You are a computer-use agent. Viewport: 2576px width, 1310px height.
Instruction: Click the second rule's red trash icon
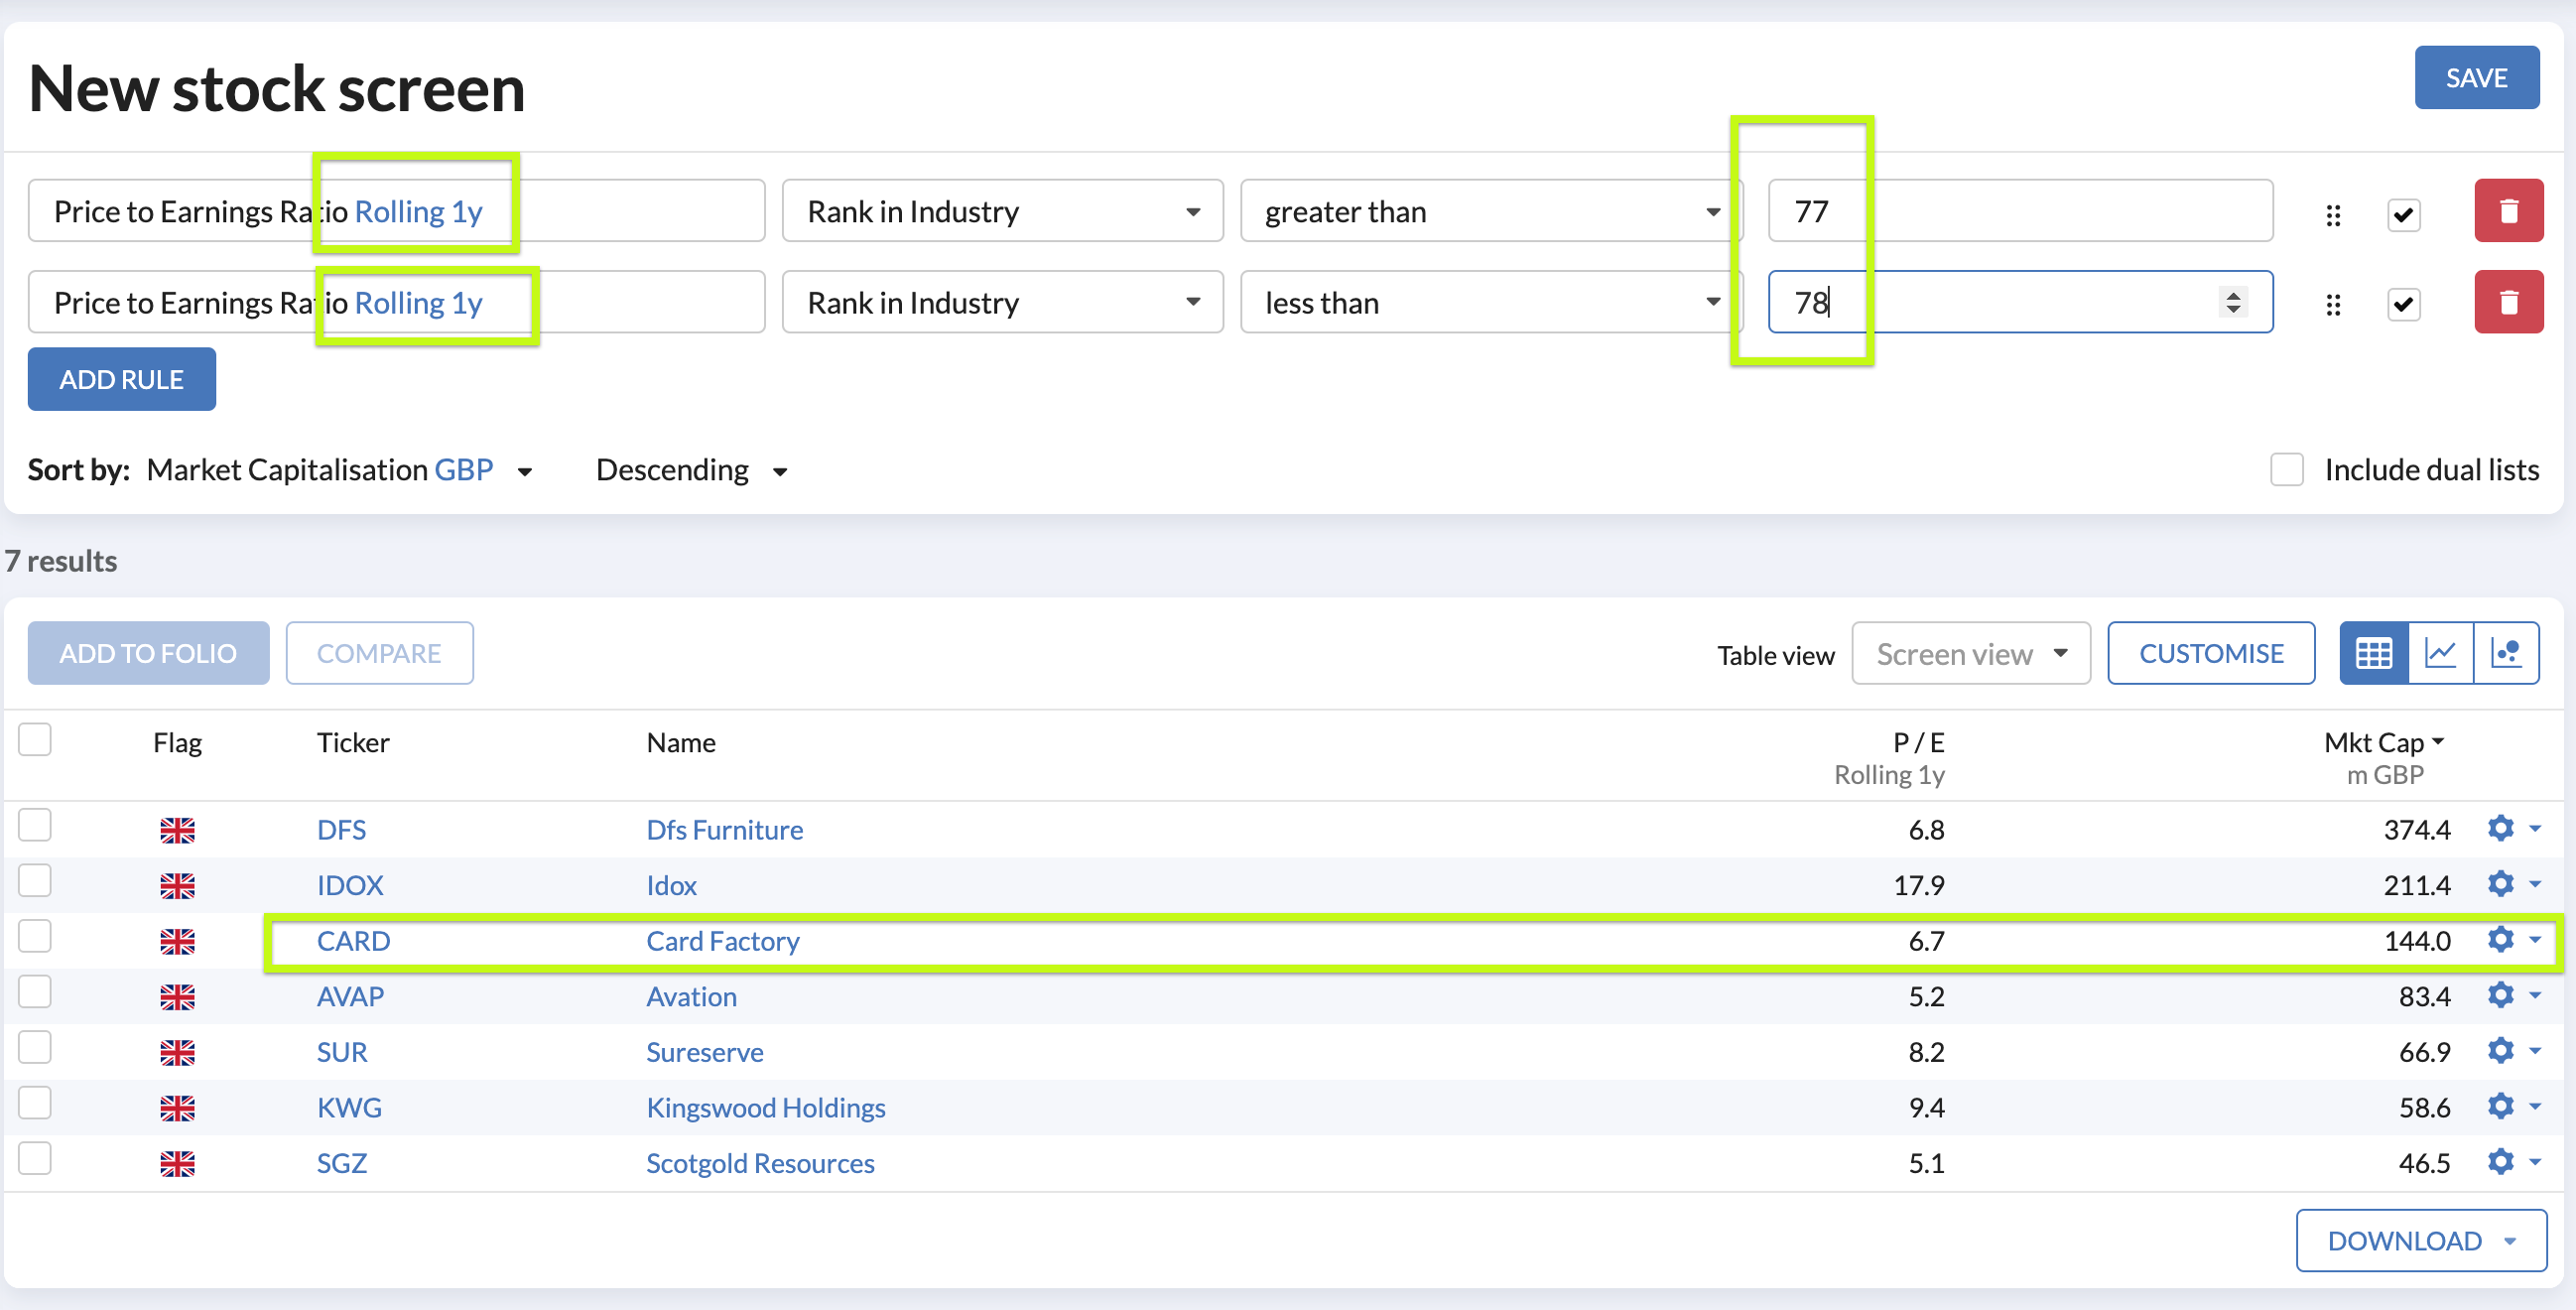click(2507, 302)
